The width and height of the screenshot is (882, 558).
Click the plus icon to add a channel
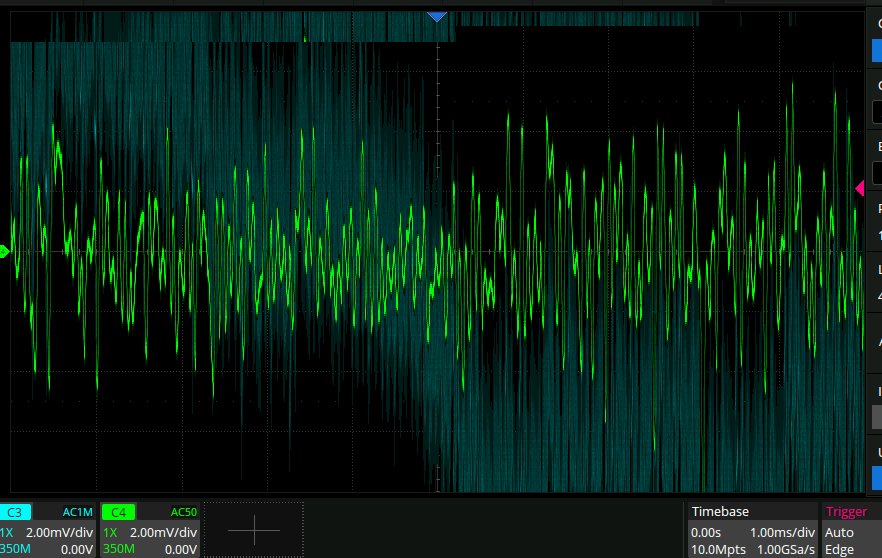click(x=254, y=529)
